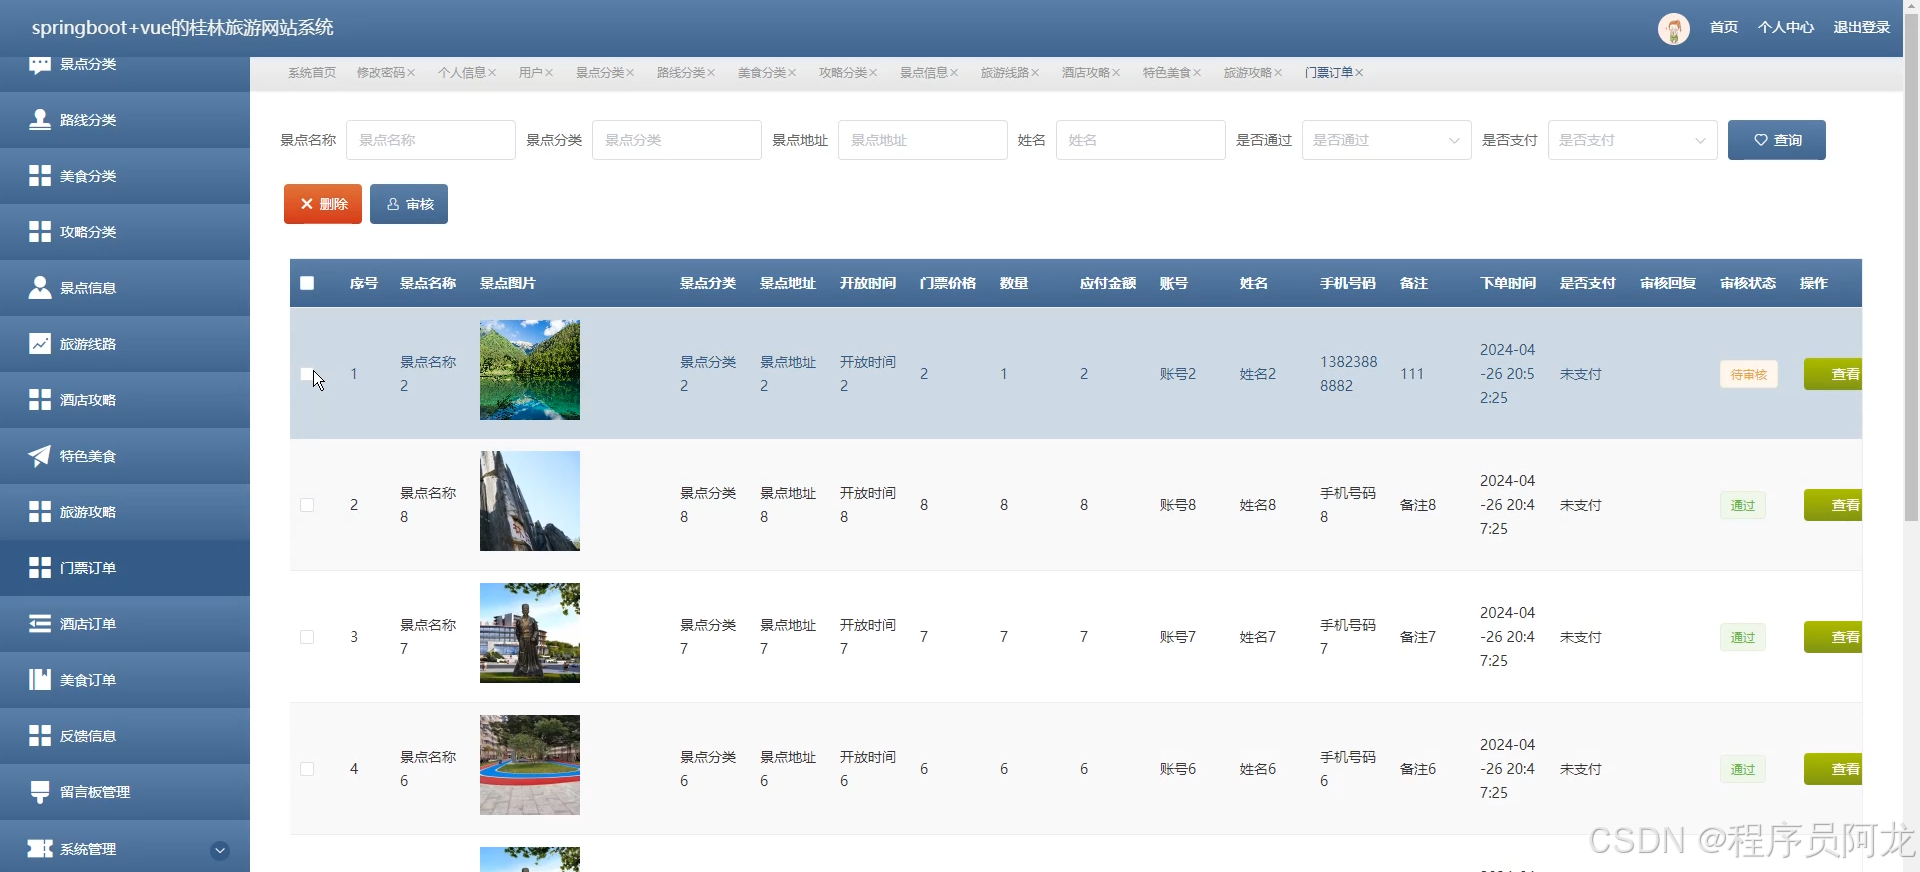Close the 个人信息 tab

(x=492, y=73)
